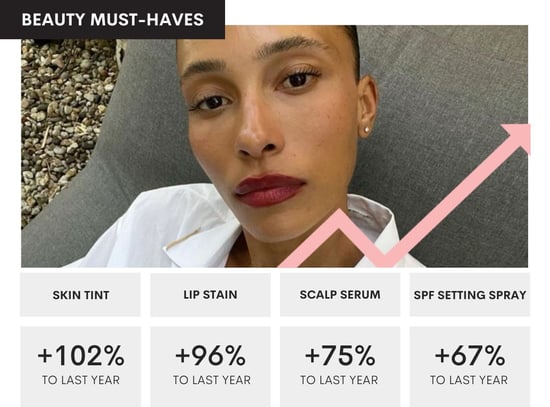Click the +75% growth figure
The height and width of the screenshot is (407, 550).
coord(340,355)
